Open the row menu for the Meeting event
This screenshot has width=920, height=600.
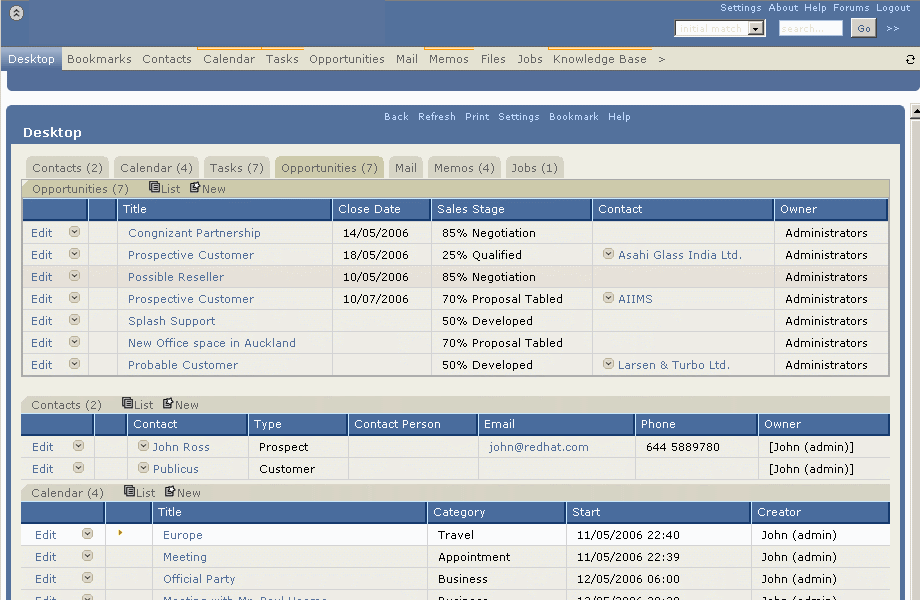tap(87, 555)
